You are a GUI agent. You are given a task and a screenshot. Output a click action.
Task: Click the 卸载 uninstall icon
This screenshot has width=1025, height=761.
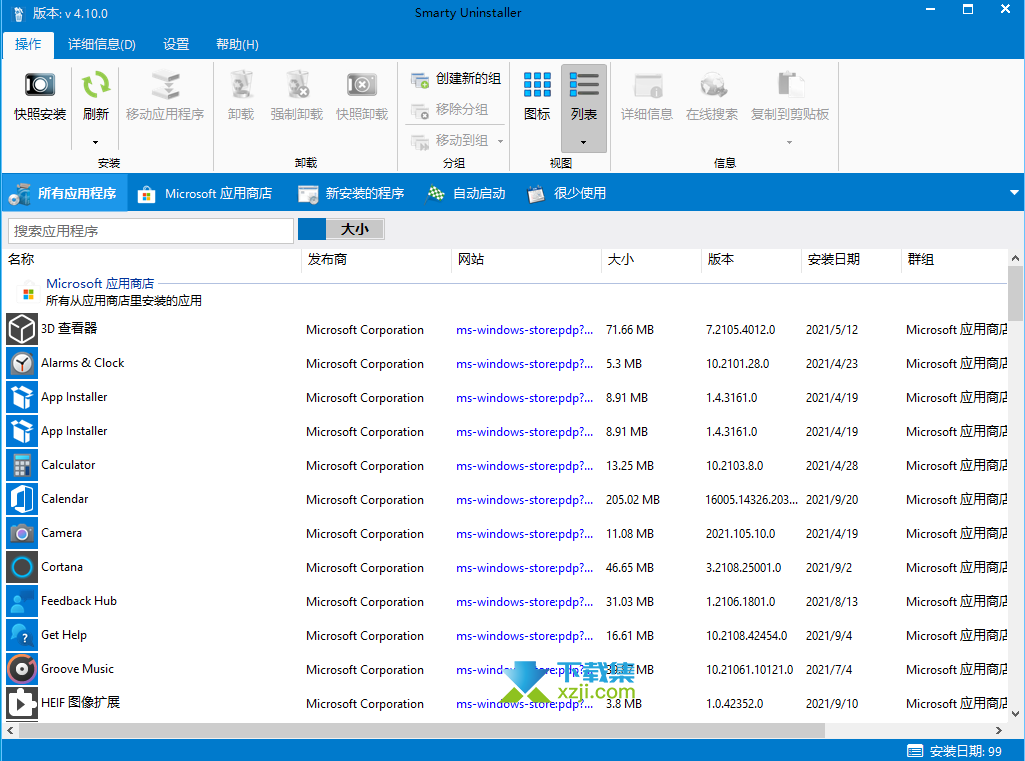[241, 85]
